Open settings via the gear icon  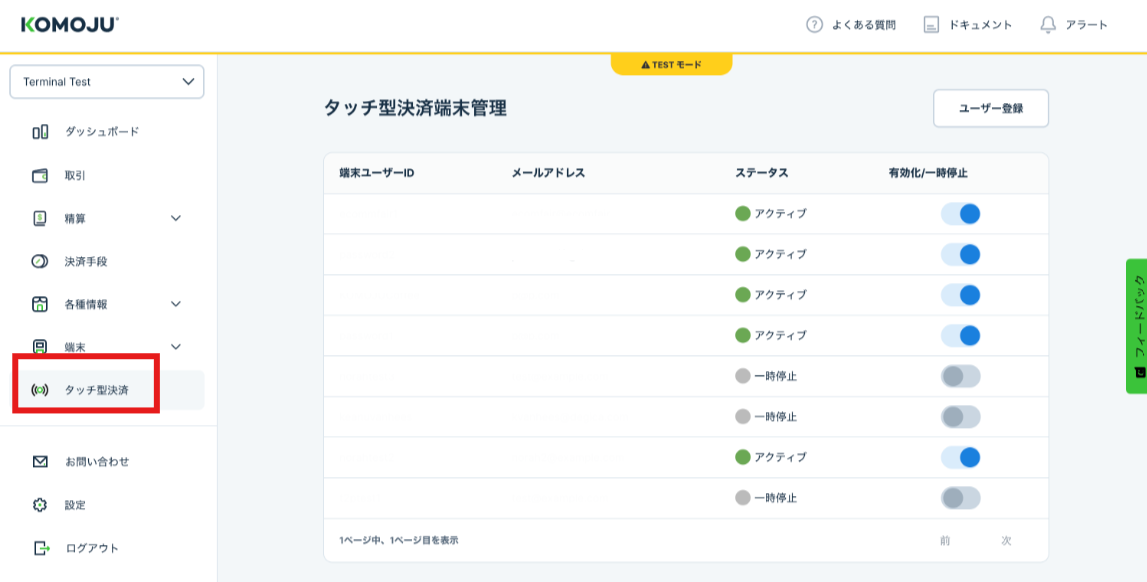point(40,505)
